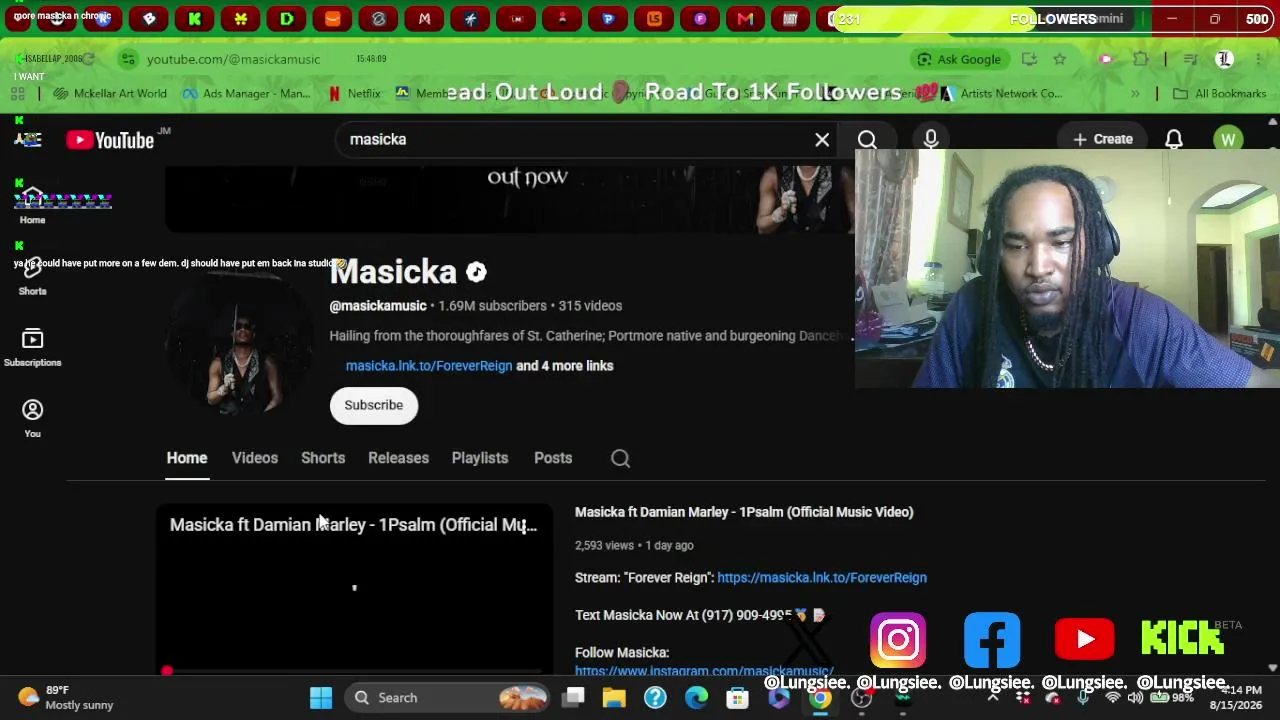
Task: Bookmark this page with the star icon
Action: 1060,59
